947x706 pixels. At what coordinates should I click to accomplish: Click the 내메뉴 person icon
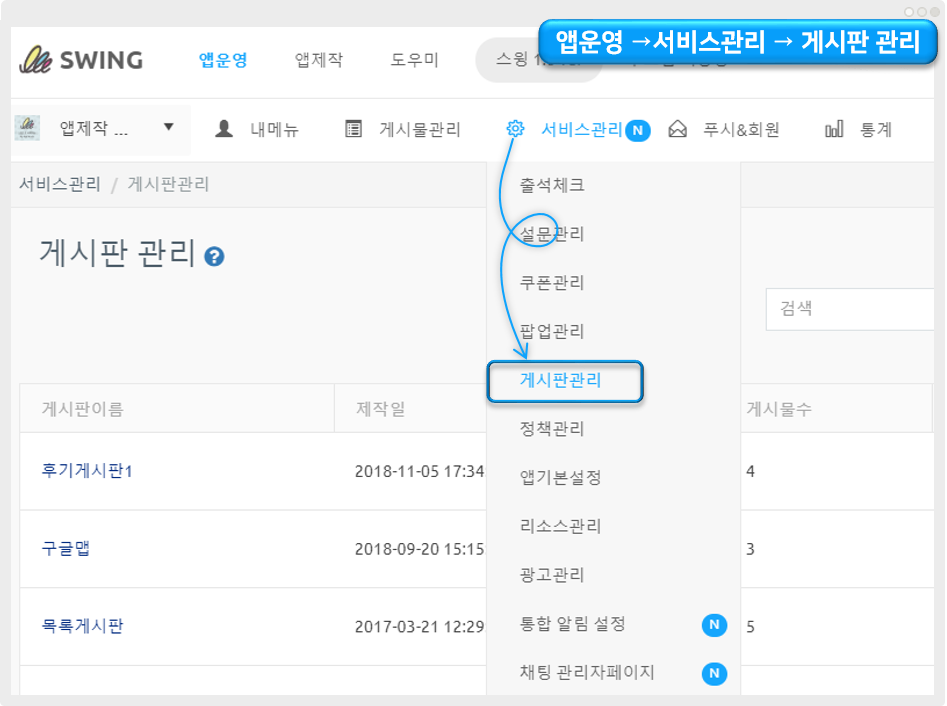click(225, 129)
